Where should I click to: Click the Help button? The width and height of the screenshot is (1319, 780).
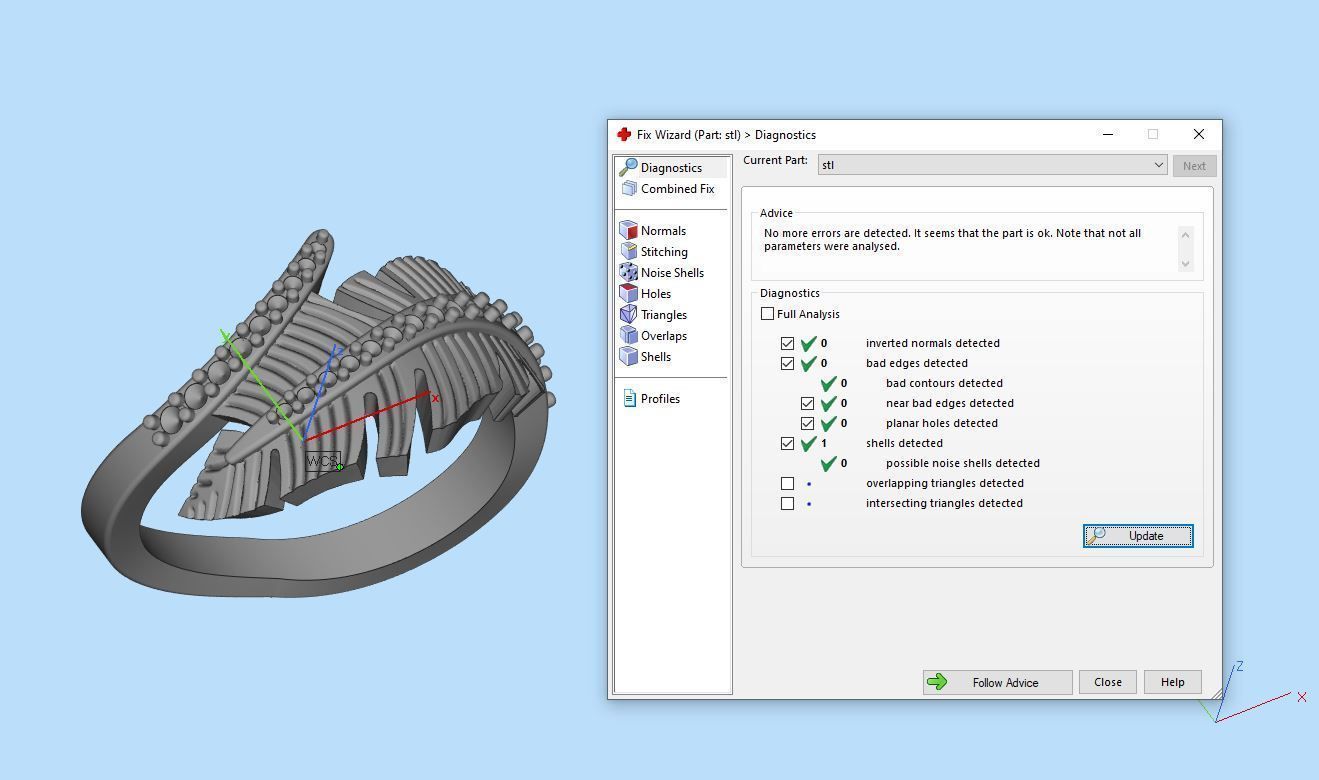pos(1172,682)
